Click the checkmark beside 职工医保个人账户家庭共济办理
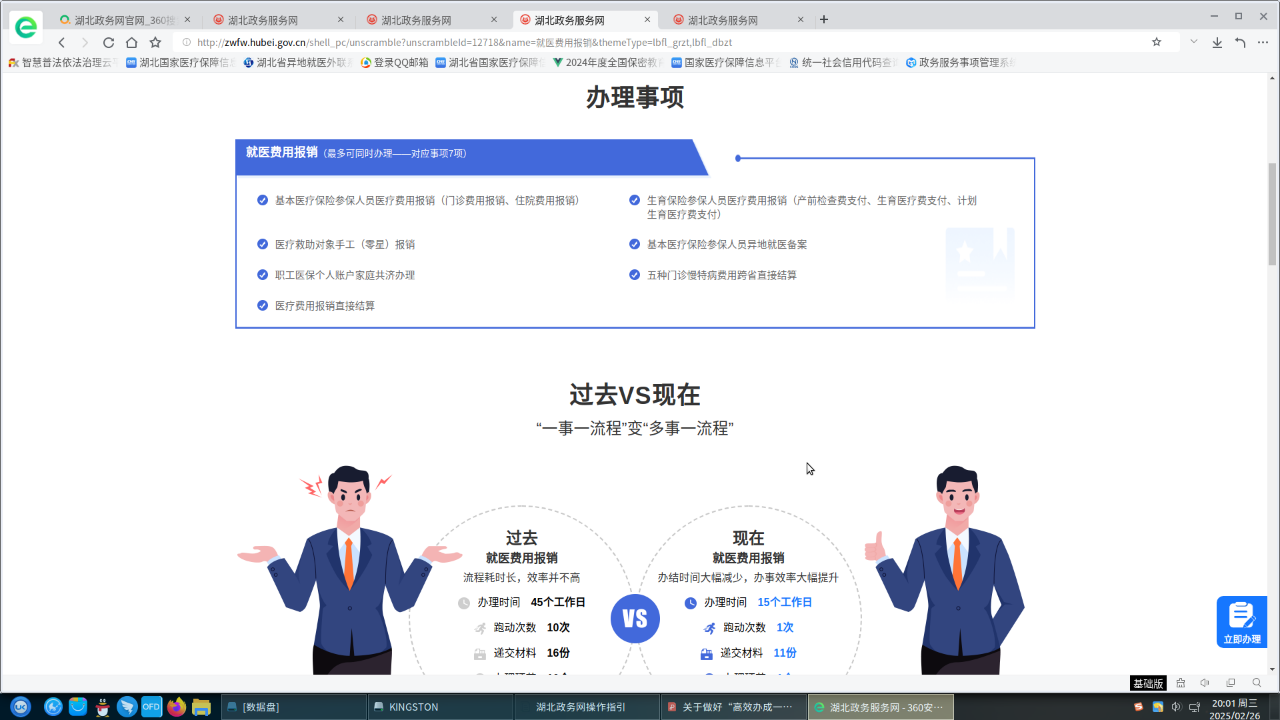This screenshot has height=720, width=1280. pos(262,275)
